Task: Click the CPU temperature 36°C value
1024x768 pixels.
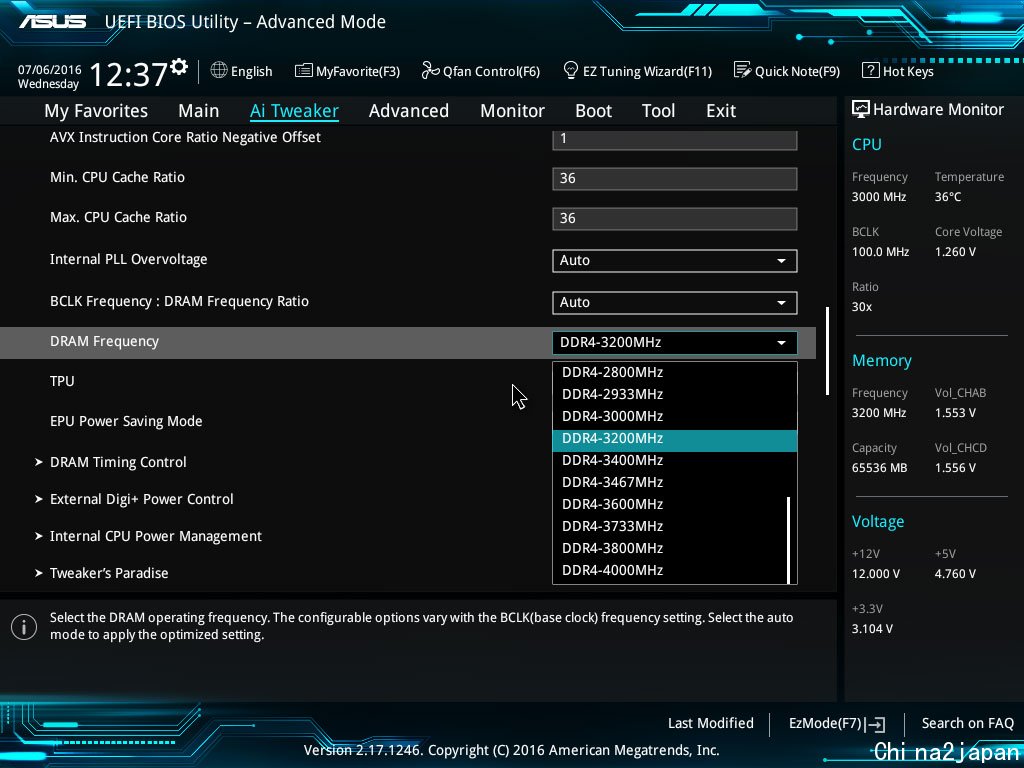Action: (948, 197)
